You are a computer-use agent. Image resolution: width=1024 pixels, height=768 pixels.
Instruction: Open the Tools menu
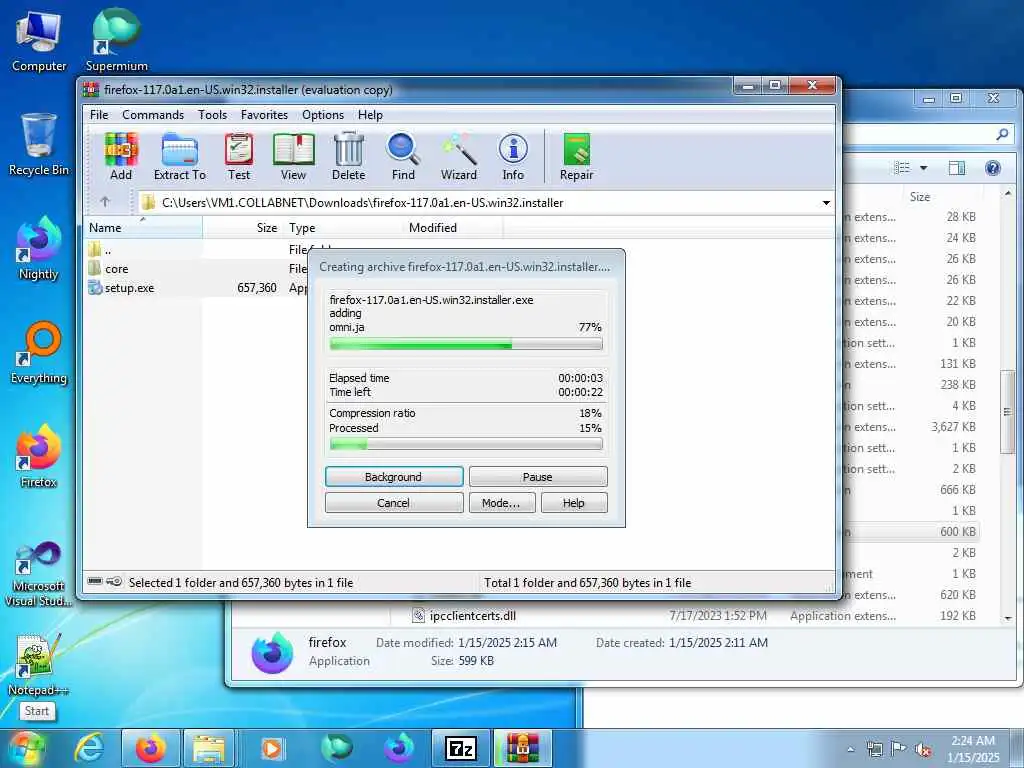coord(212,114)
